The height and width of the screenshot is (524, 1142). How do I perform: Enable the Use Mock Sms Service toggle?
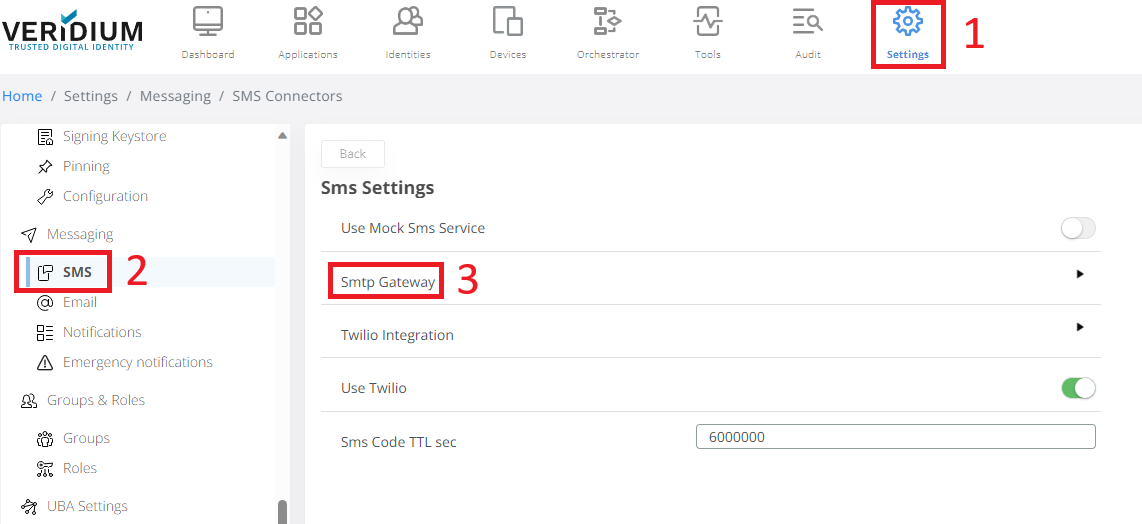[x=1078, y=229]
